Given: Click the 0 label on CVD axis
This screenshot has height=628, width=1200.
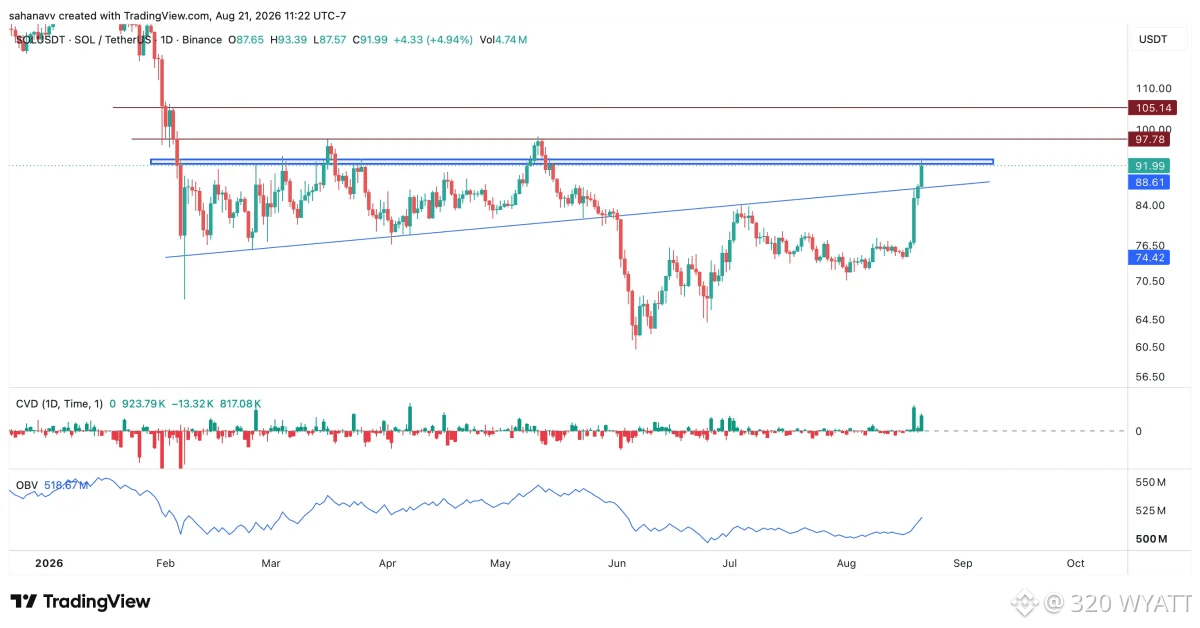Looking at the screenshot, I should click(x=1138, y=431).
